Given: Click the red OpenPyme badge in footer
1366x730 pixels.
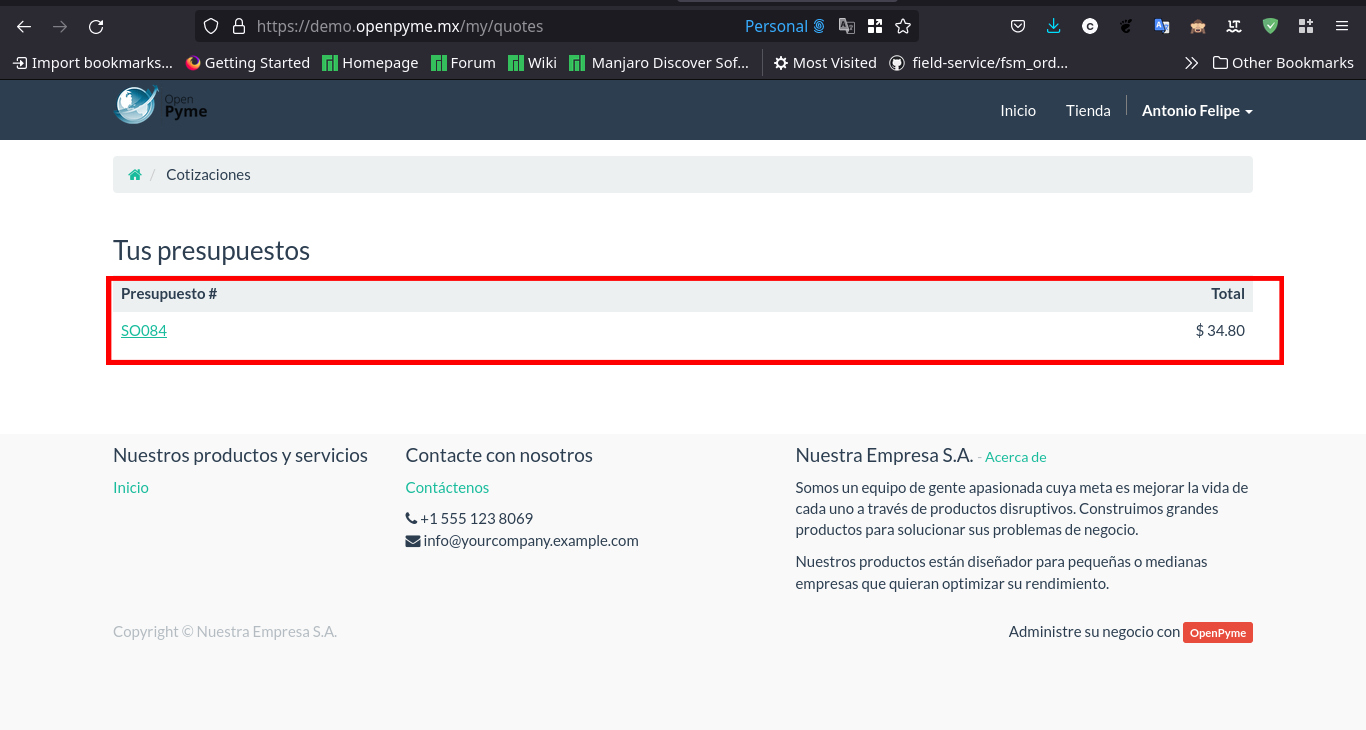Looking at the screenshot, I should click(x=1218, y=633).
